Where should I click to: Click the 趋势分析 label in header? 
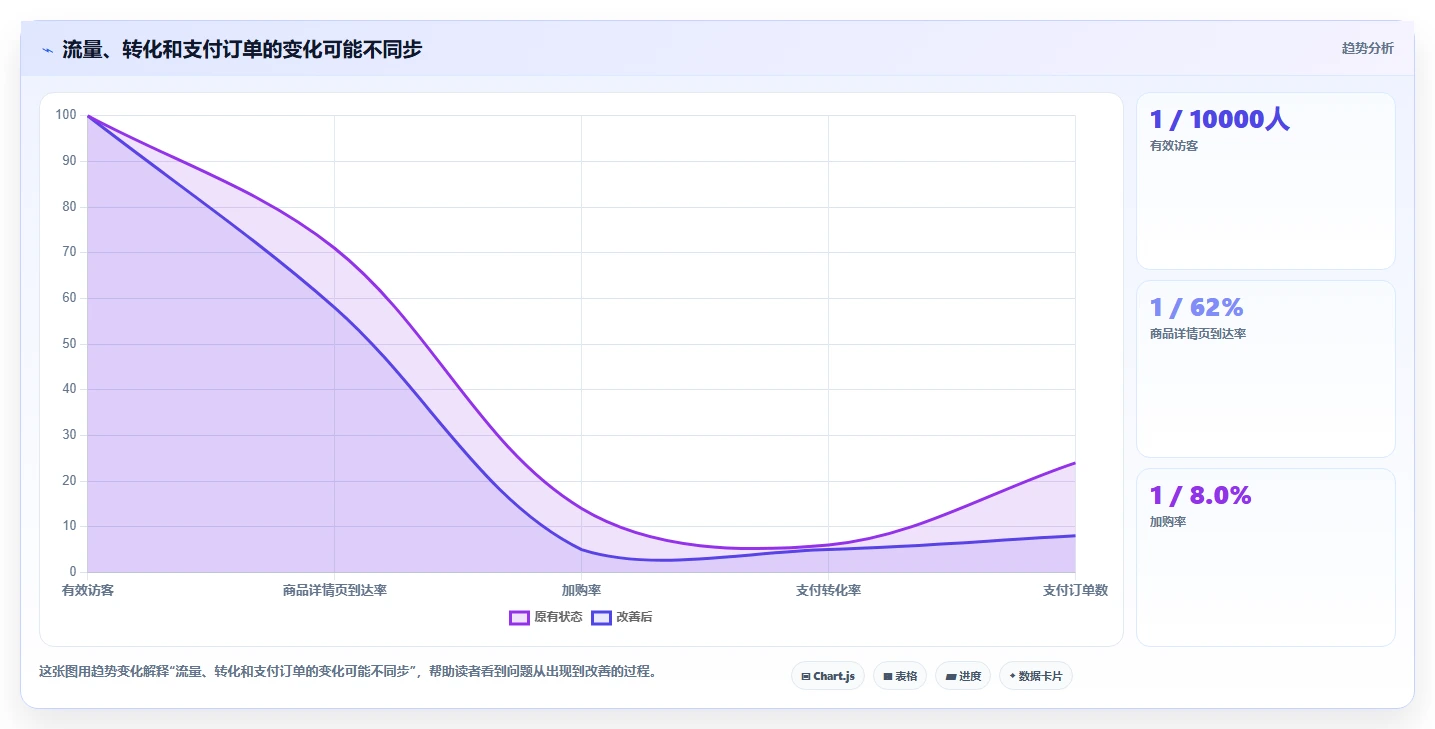pyautogui.click(x=1367, y=49)
